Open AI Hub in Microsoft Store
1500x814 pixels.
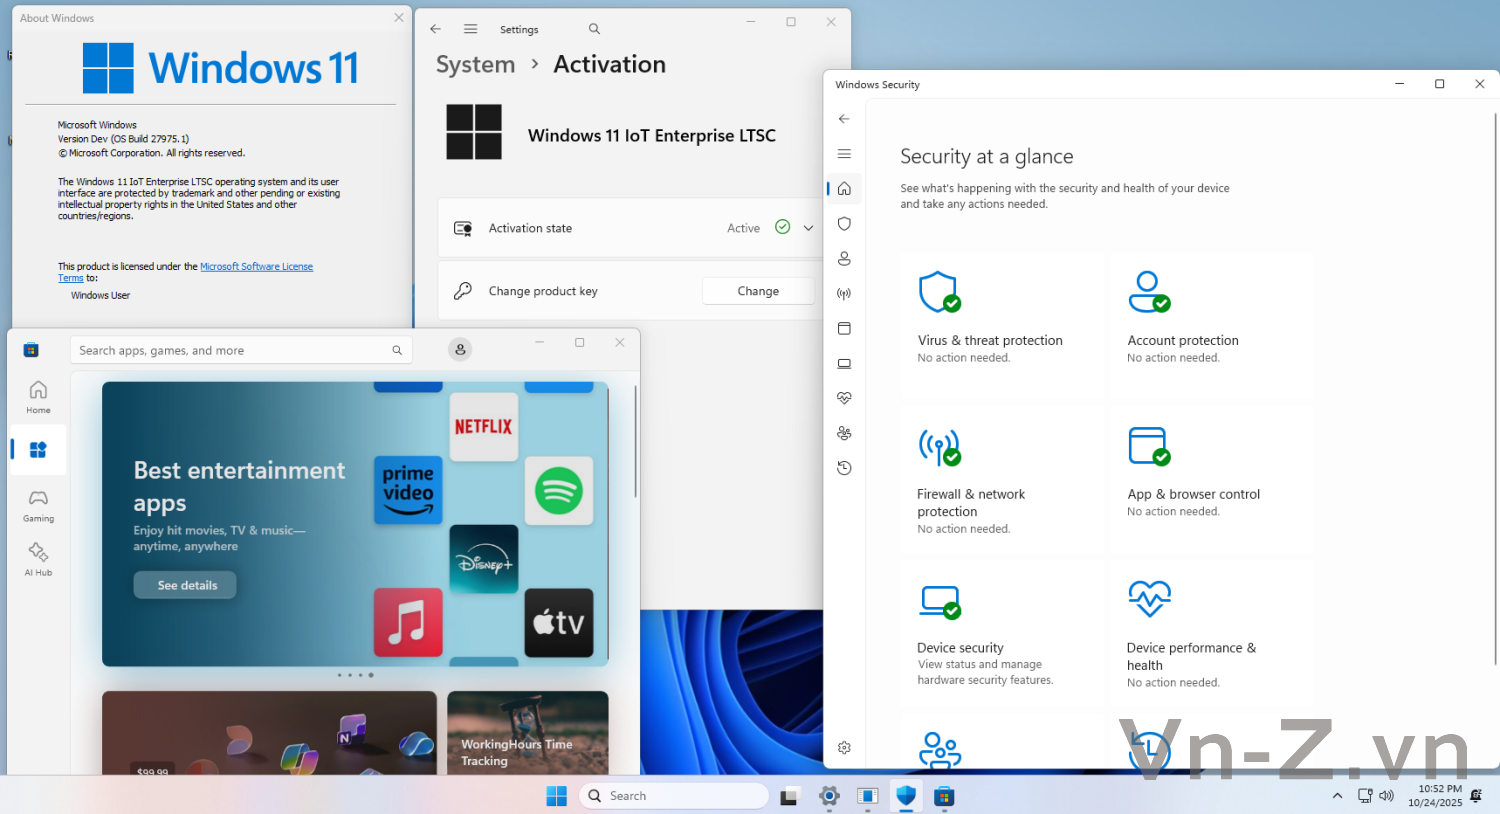(38, 559)
